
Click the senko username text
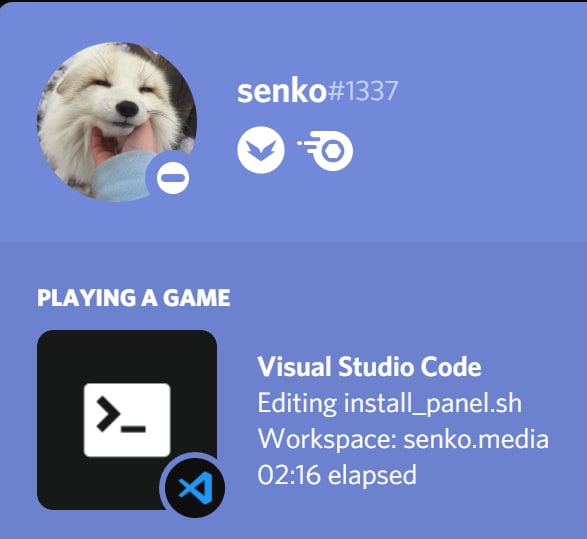(x=282, y=91)
